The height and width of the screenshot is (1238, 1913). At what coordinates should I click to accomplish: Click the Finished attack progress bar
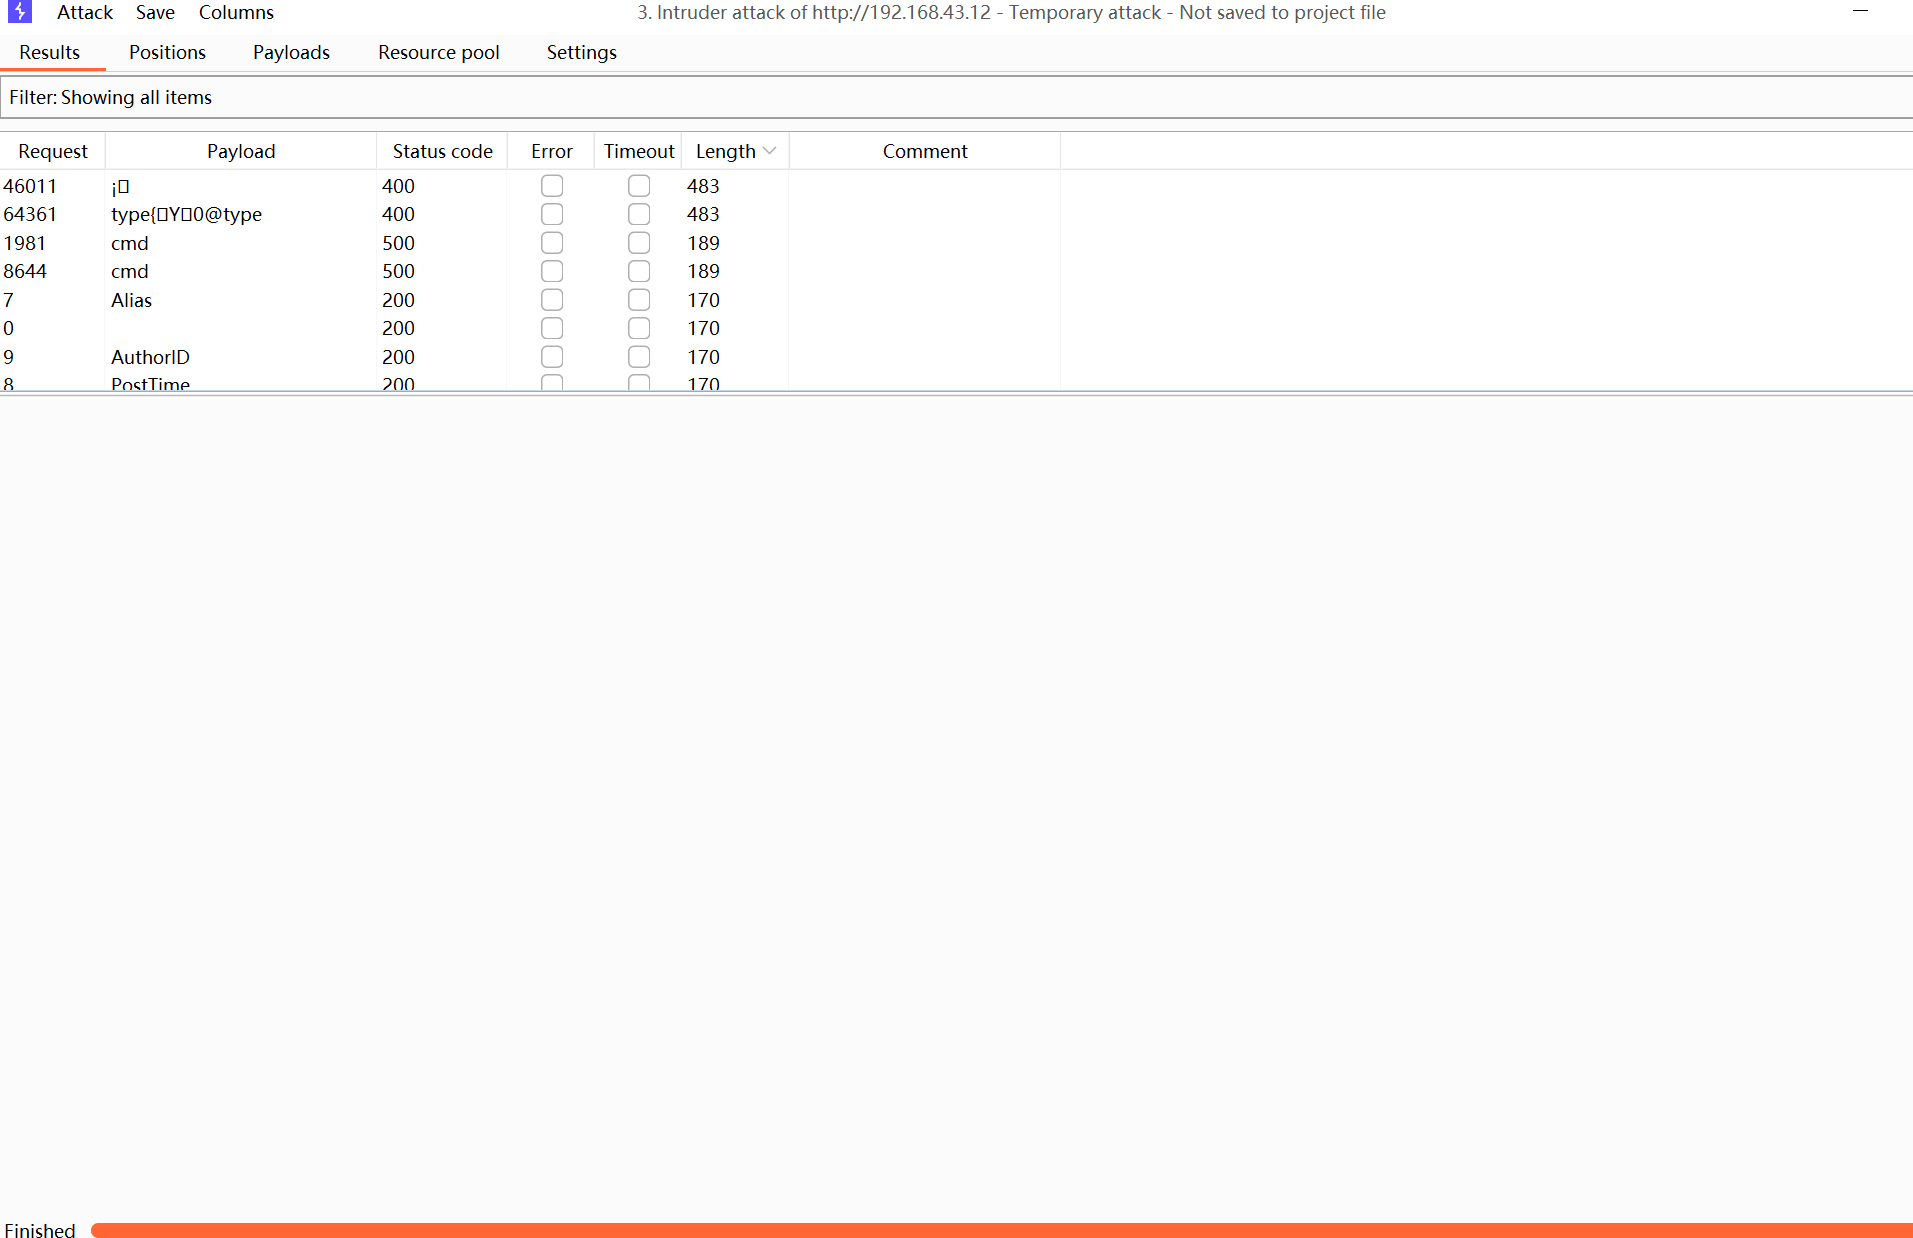click(1001, 1230)
